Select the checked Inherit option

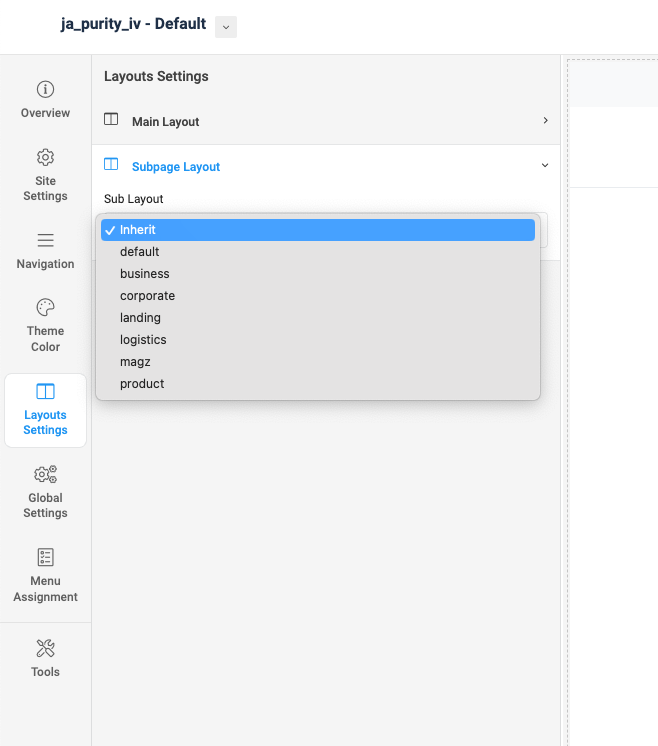318,230
